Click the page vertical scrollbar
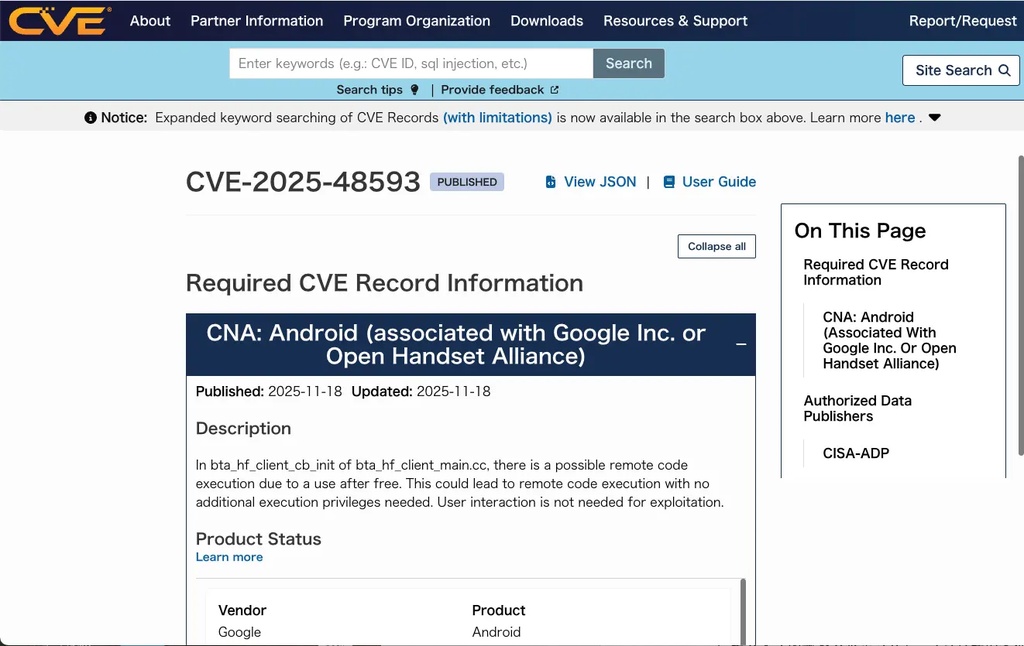 1019,300
